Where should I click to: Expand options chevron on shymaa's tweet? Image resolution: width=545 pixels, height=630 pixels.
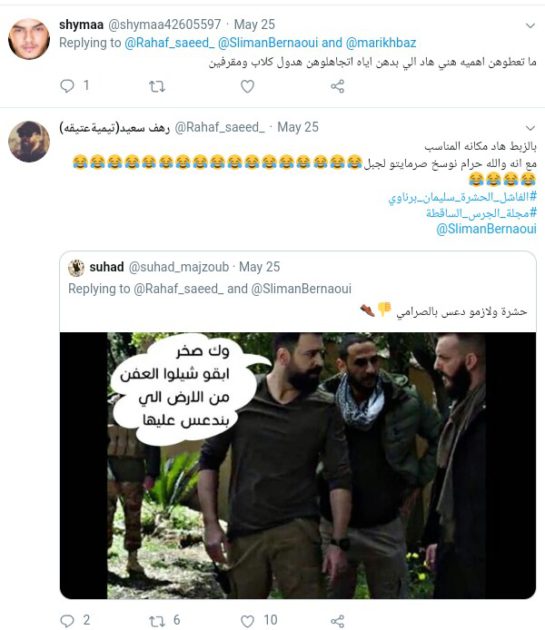click(x=530, y=26)
